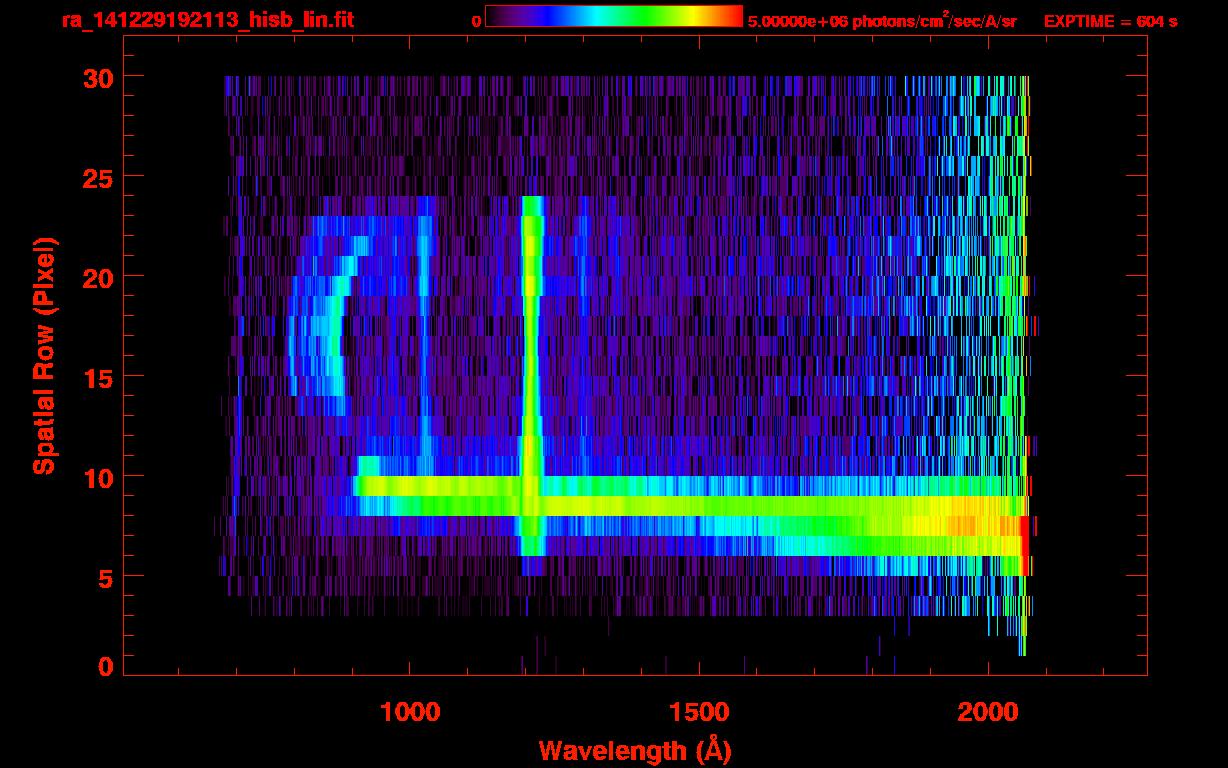Image resolution: width=1228 pixels, height=768 pixels.
Task: Click the color bar minimum label 0
Action: [476, 20]
